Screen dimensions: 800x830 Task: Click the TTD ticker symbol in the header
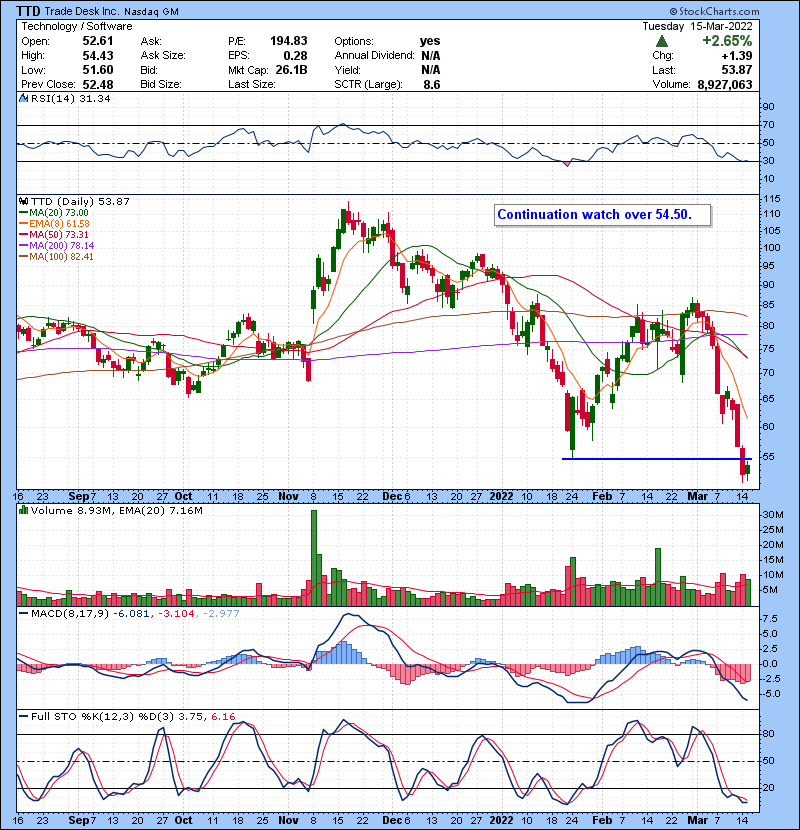[28, 11]
